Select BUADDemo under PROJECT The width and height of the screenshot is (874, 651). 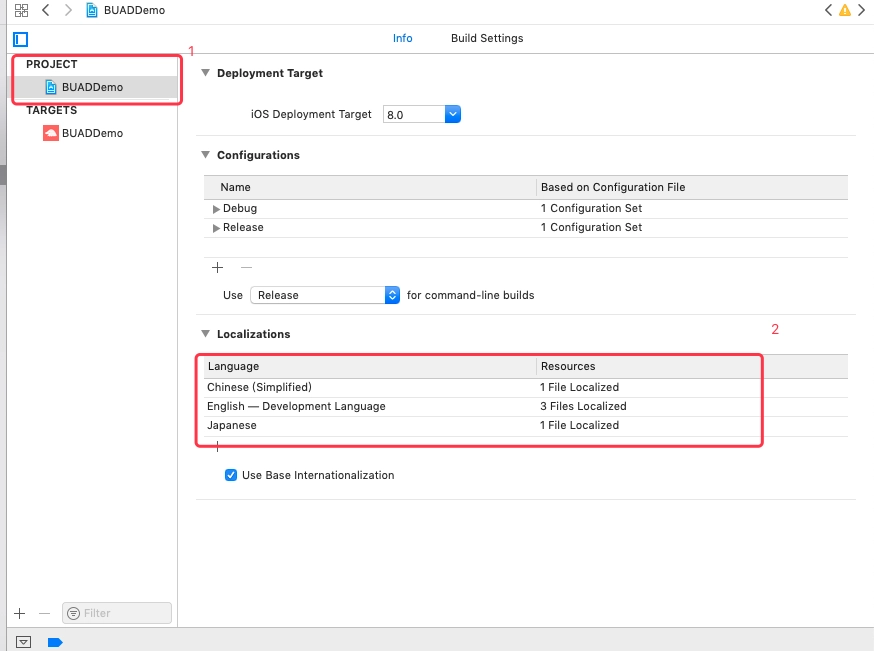tap(95, 87)
